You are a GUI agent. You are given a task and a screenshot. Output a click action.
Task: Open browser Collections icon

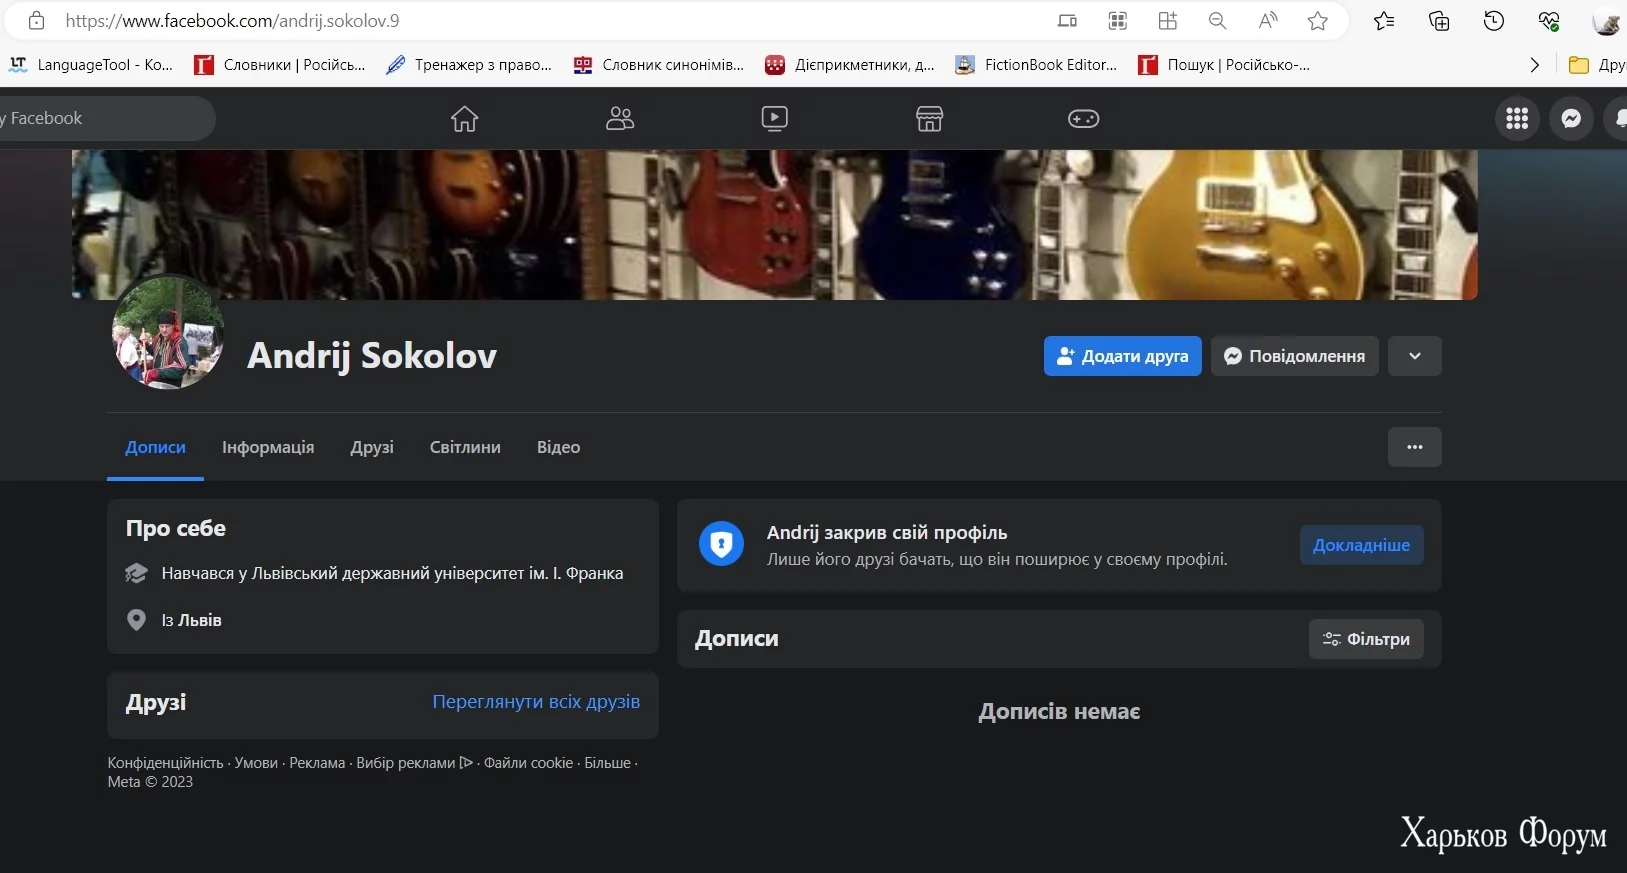(1439, 21)
